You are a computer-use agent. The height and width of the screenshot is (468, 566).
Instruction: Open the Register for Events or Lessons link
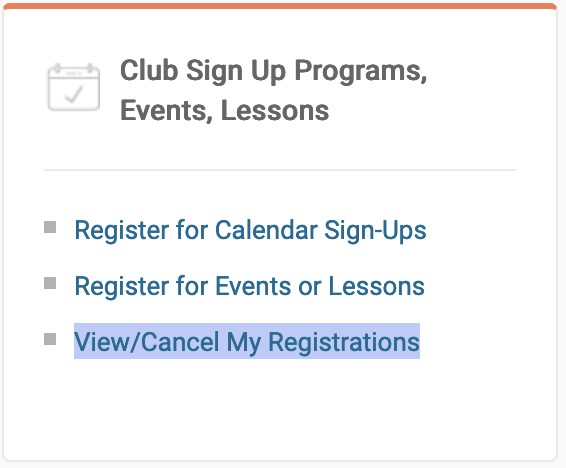pos(249,286)
